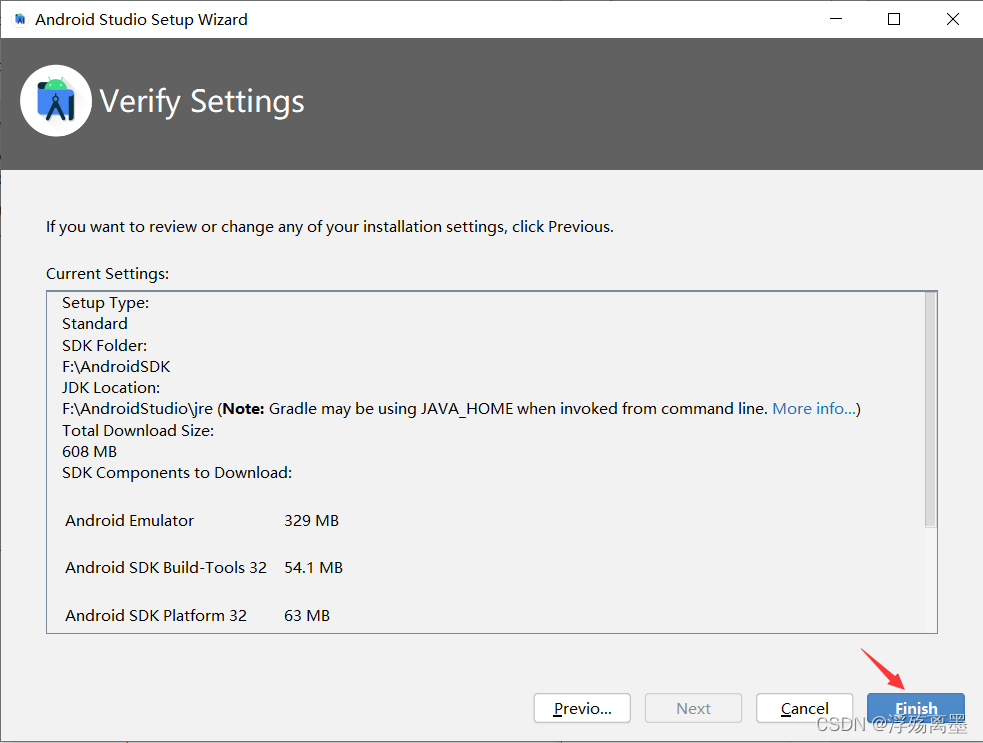
Task: Click the Finish button
Action: click(915, 708)
